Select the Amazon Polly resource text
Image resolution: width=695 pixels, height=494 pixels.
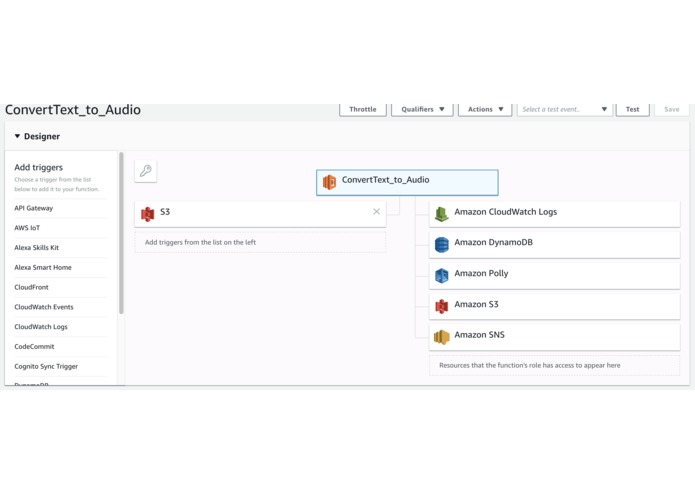pyautogui.click(x=481, y=273)
